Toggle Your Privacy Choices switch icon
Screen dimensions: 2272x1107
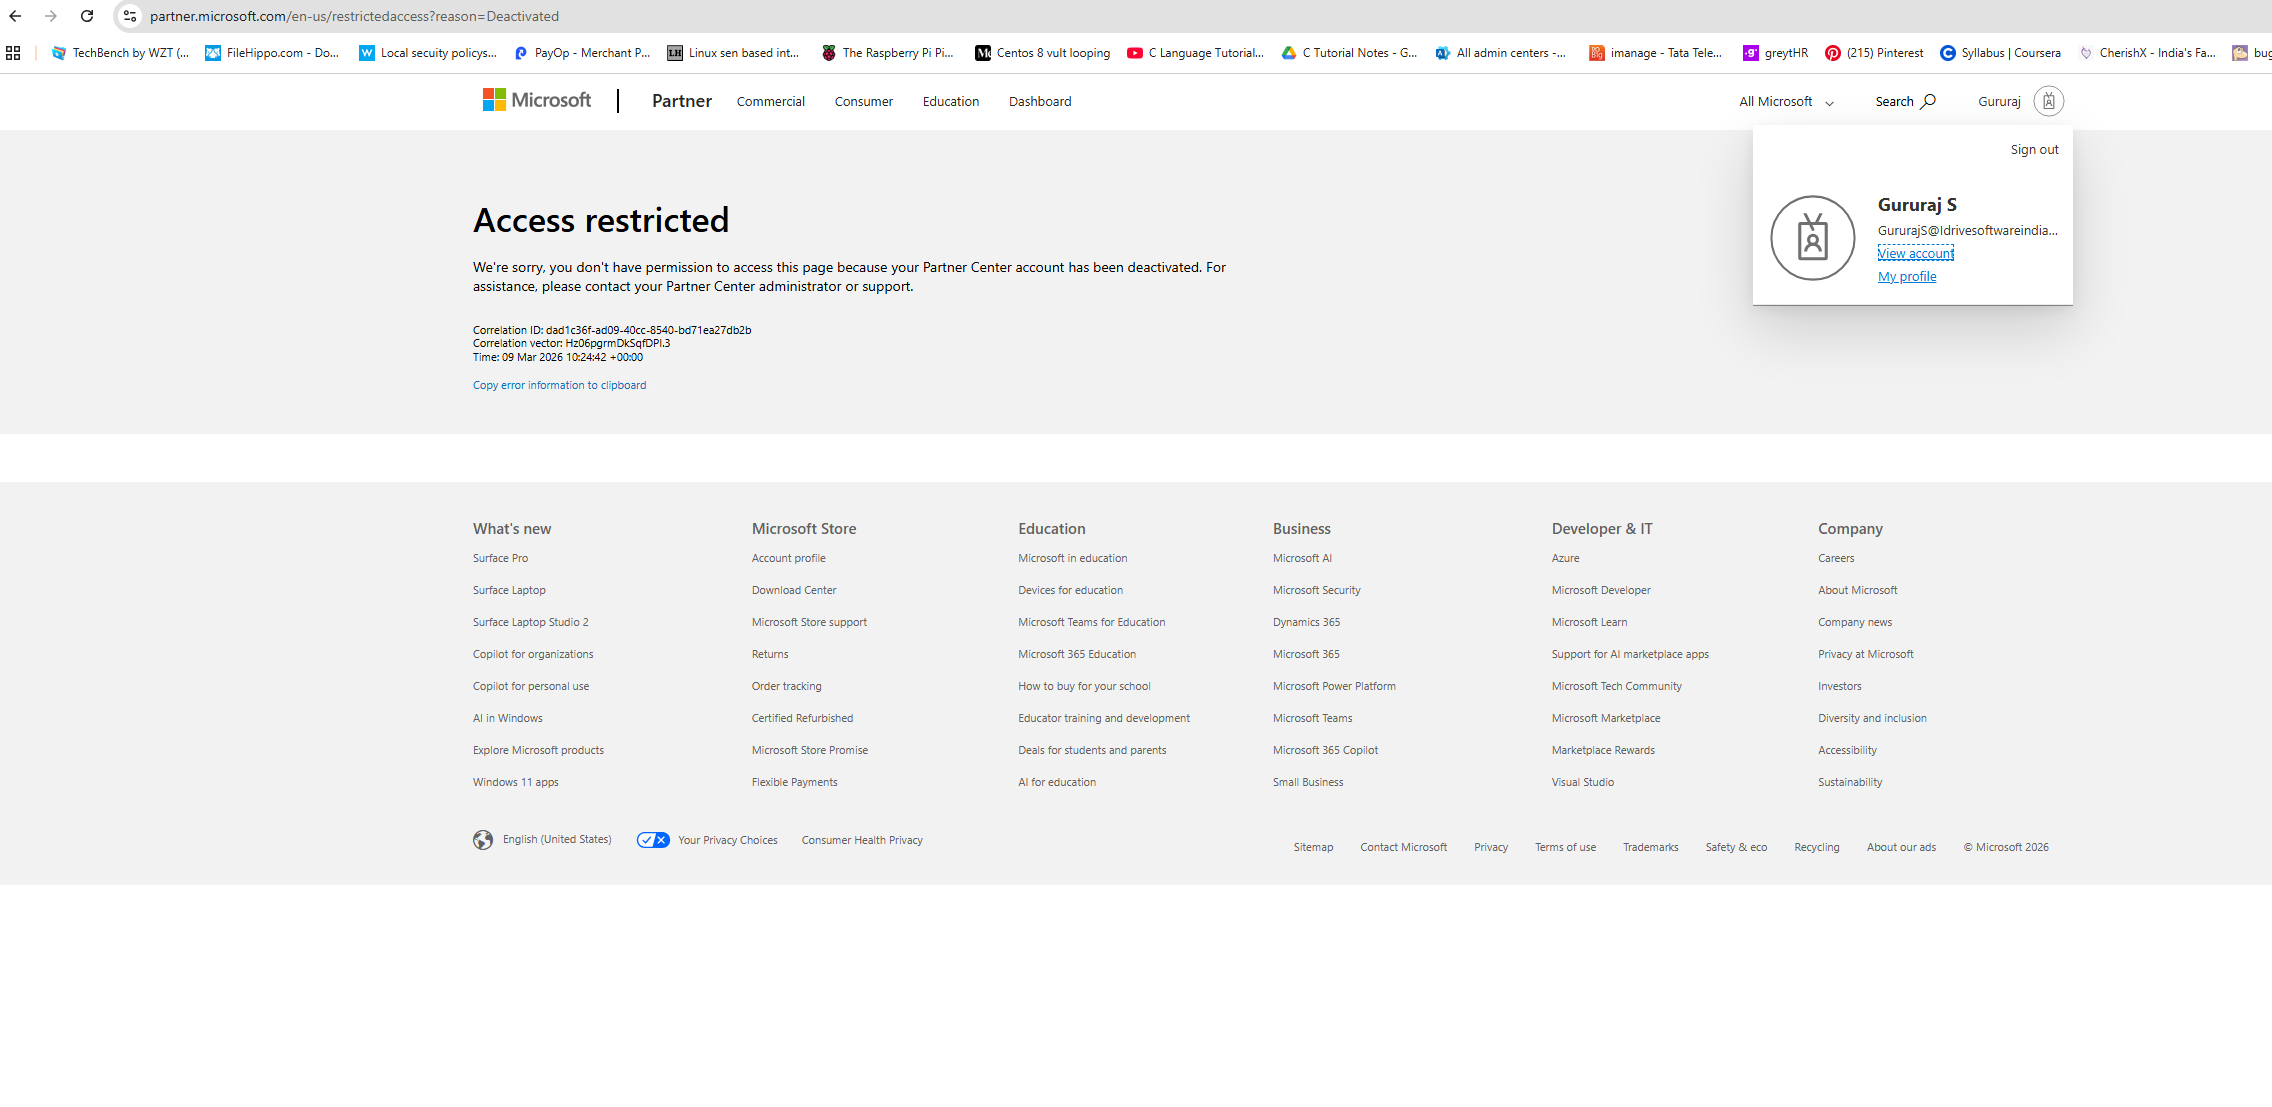pos(653,840)
